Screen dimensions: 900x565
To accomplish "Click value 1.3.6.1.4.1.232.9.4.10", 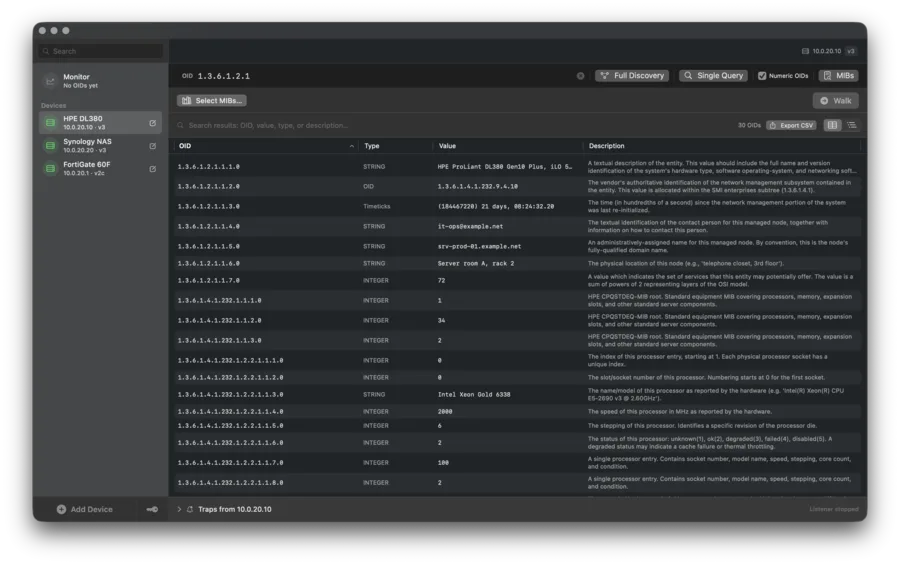I will pyautogui.click(x=478, y=187).
